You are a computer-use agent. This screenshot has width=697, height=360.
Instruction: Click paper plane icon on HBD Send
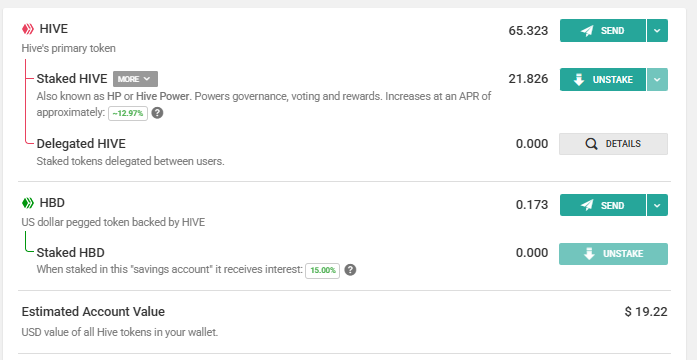587,205
